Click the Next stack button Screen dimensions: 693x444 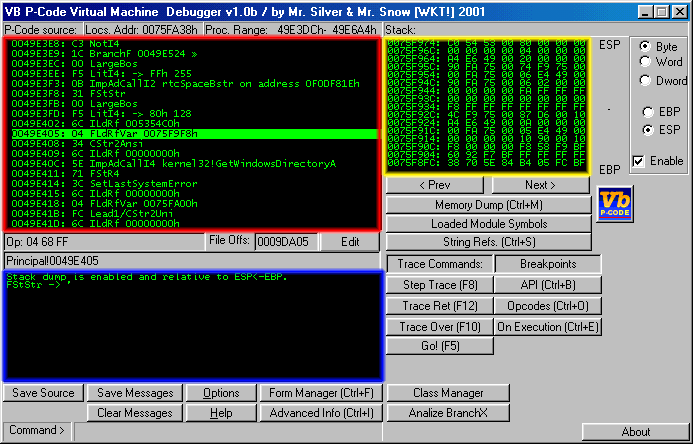541,185
